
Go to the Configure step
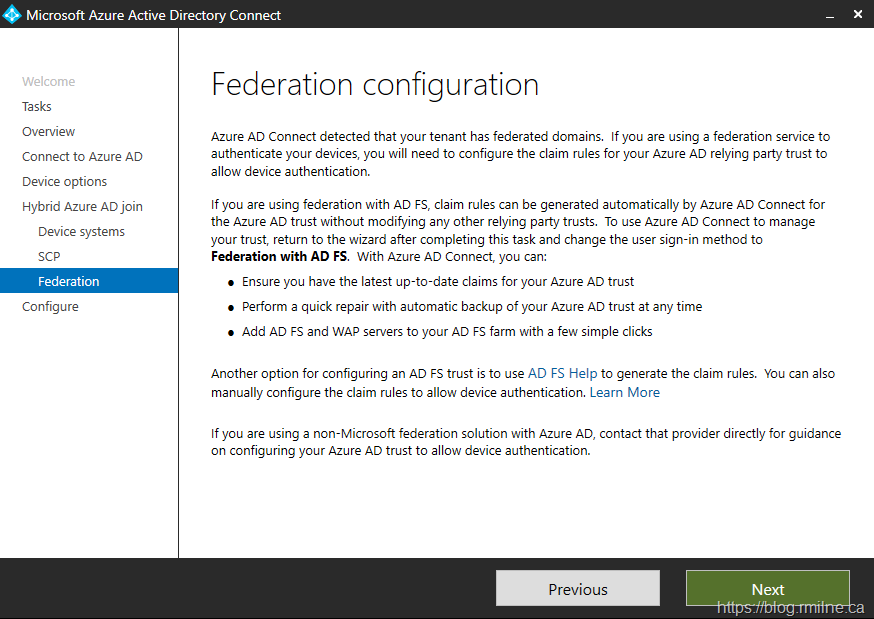(50, 307)
